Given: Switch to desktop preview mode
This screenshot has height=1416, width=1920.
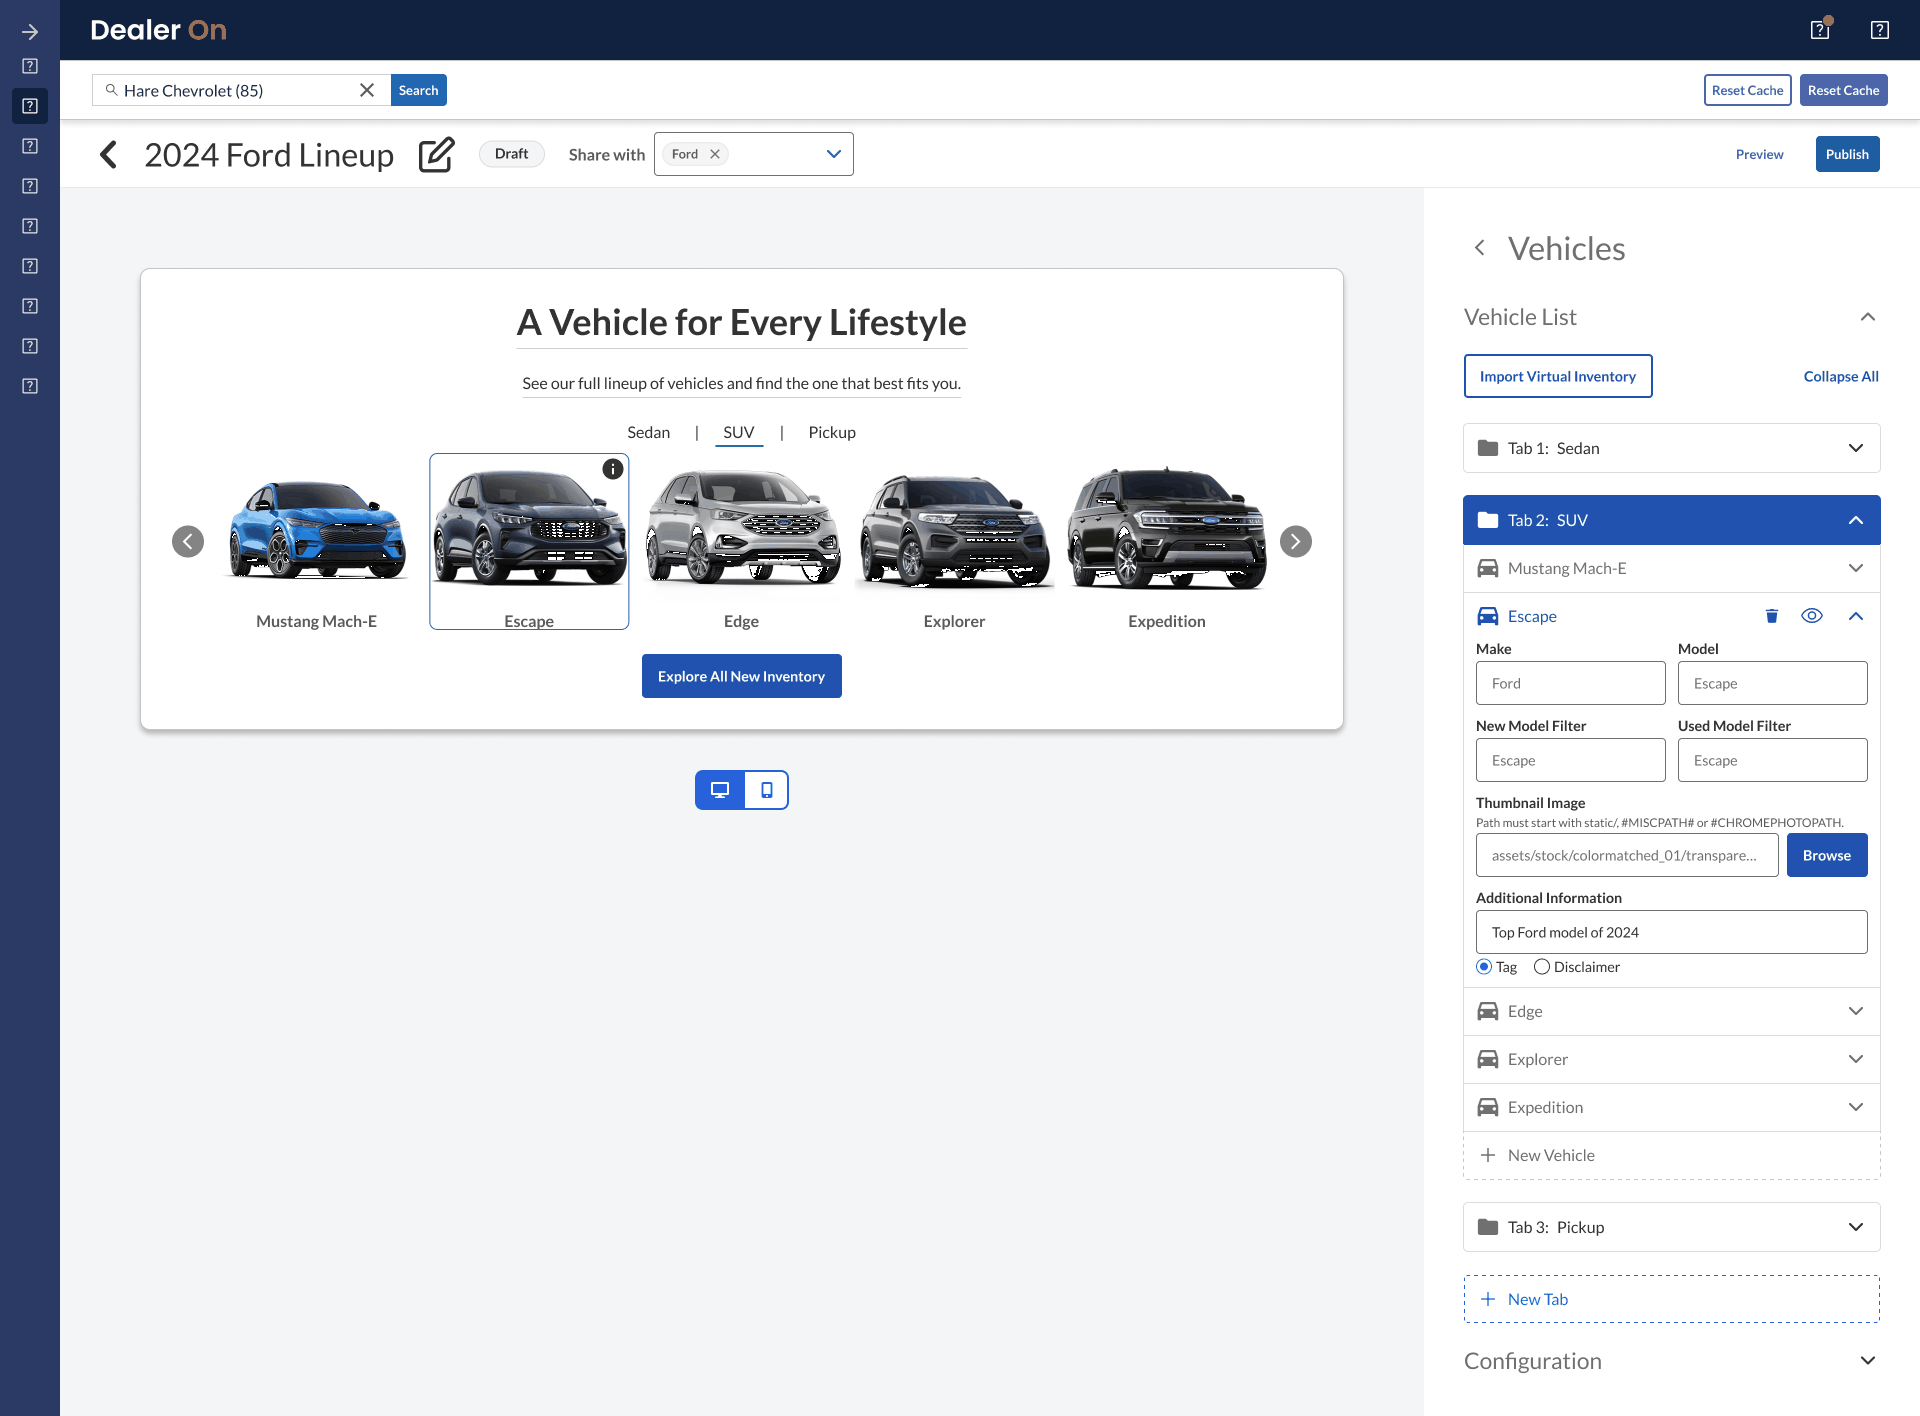Looking at the screenshot, I should click(x=720, y=790).
